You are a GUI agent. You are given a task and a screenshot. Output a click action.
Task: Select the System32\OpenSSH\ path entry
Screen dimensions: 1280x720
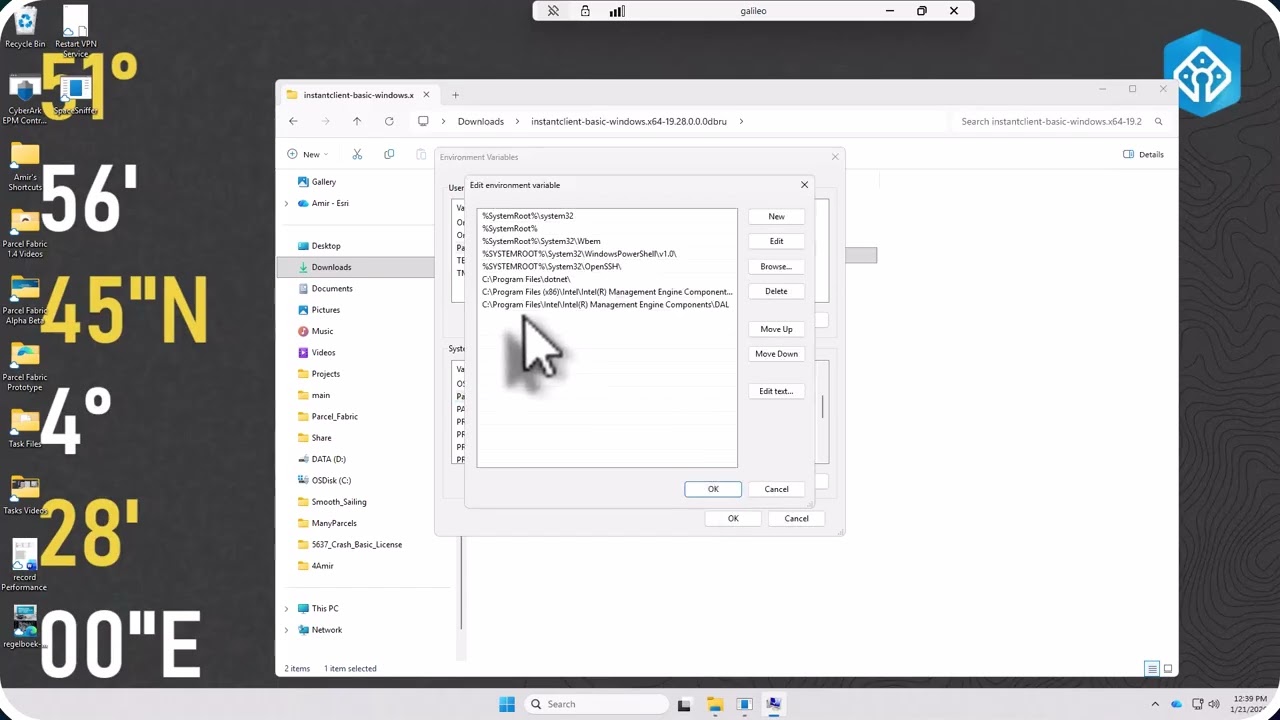[607, 267]
